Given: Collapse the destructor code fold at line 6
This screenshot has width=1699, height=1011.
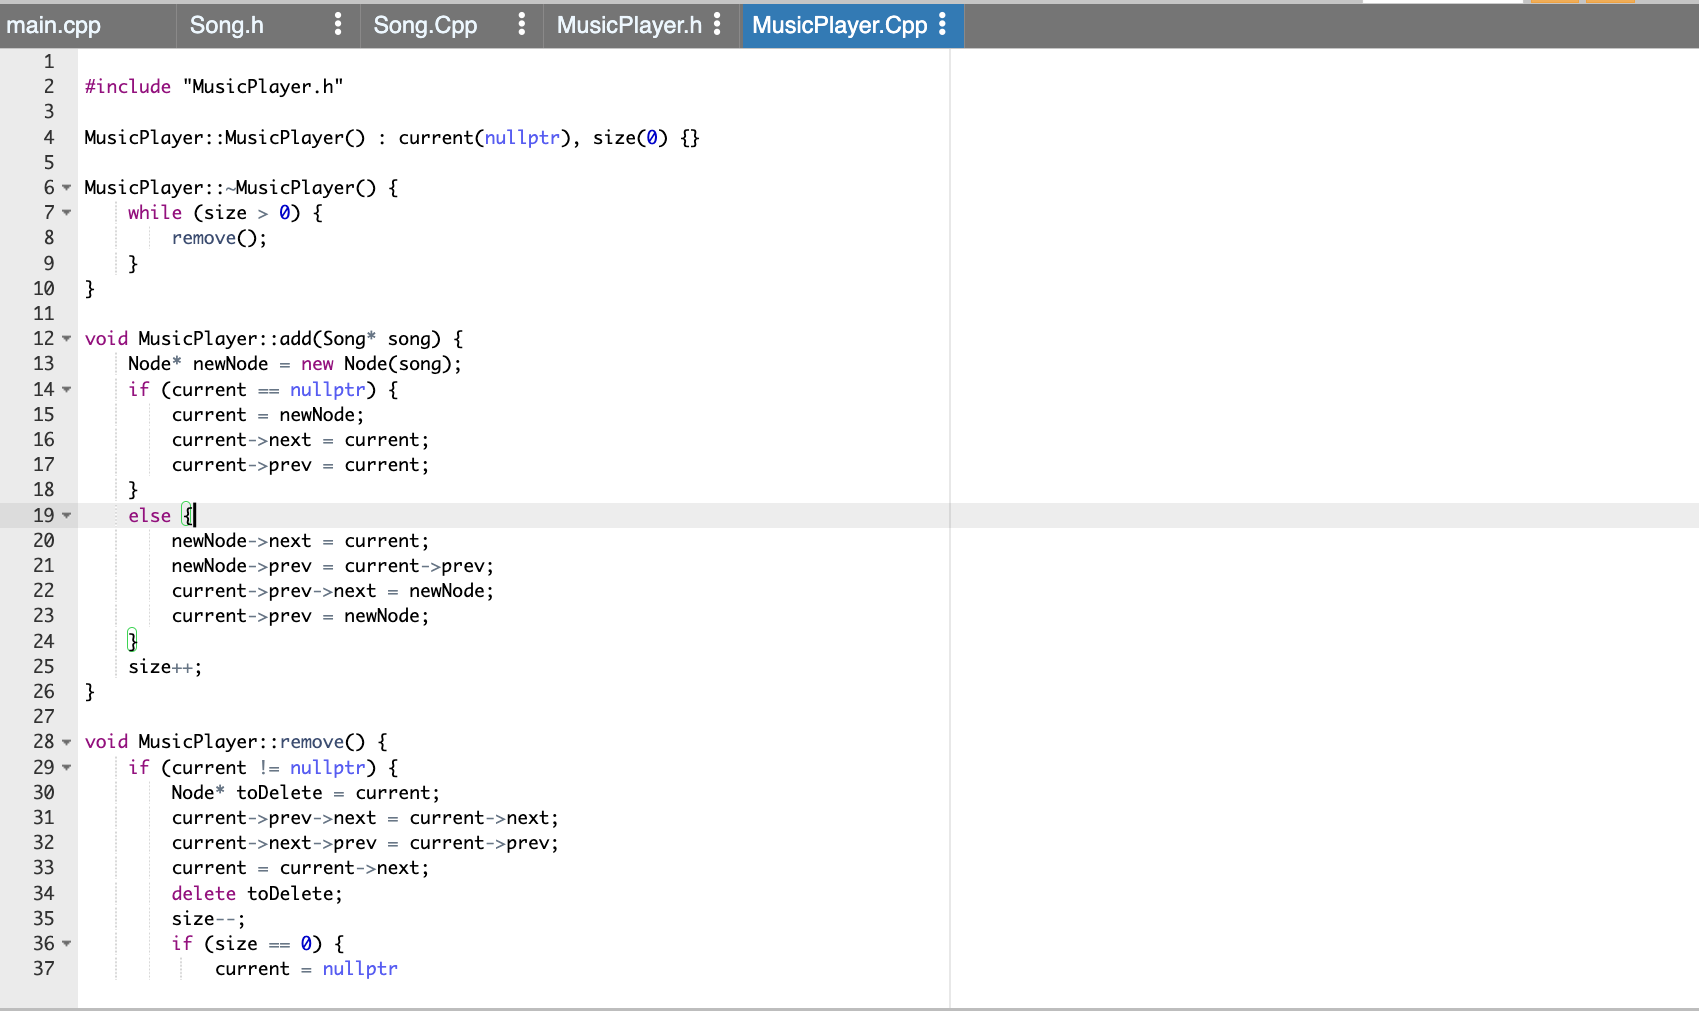Looking at the screenshot, I should [x=65, y=187].
